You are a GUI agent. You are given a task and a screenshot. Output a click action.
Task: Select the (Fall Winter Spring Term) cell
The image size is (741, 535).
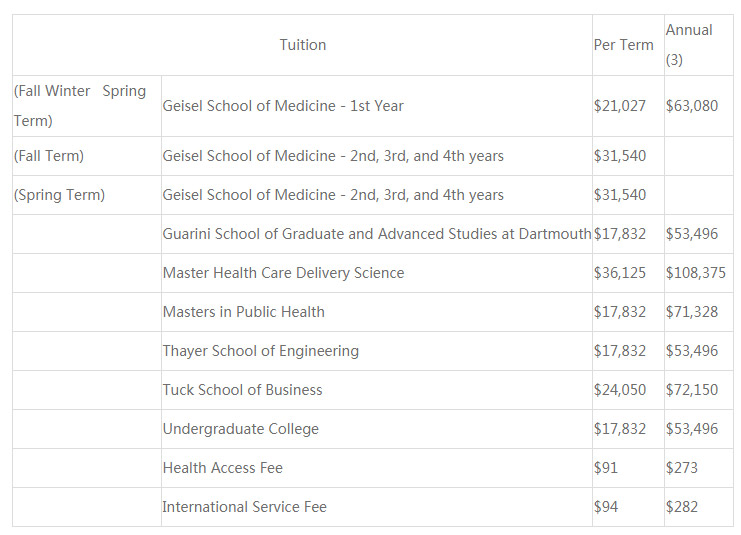click(x=80, y=106)
